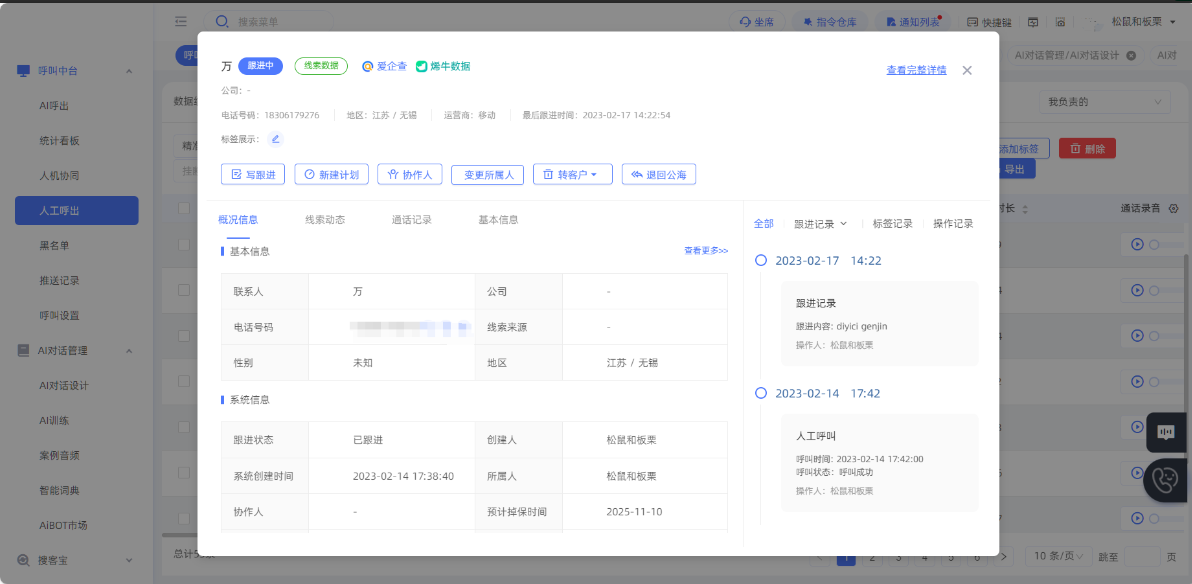This screenshot has height=584, width=1192.
Task: Open 人工呼出 in the sidebar
Action: click(x=77, y=211)
